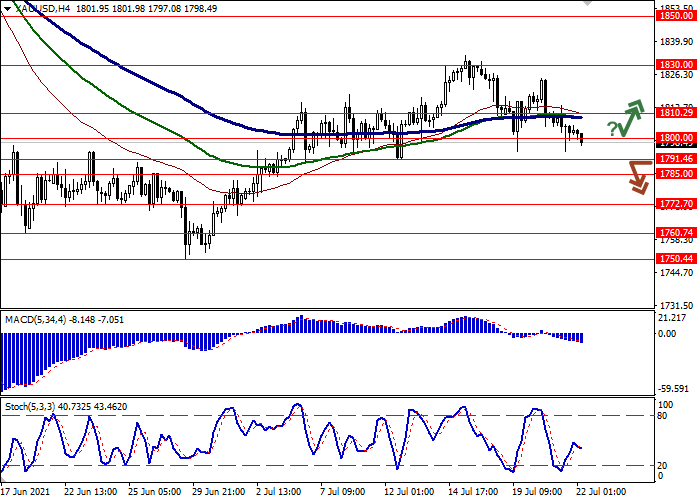The width and height of the screenshot is (700, 500).
Task: Click the 22 Jun 13:00 time label
Action: tap(91, 492)
